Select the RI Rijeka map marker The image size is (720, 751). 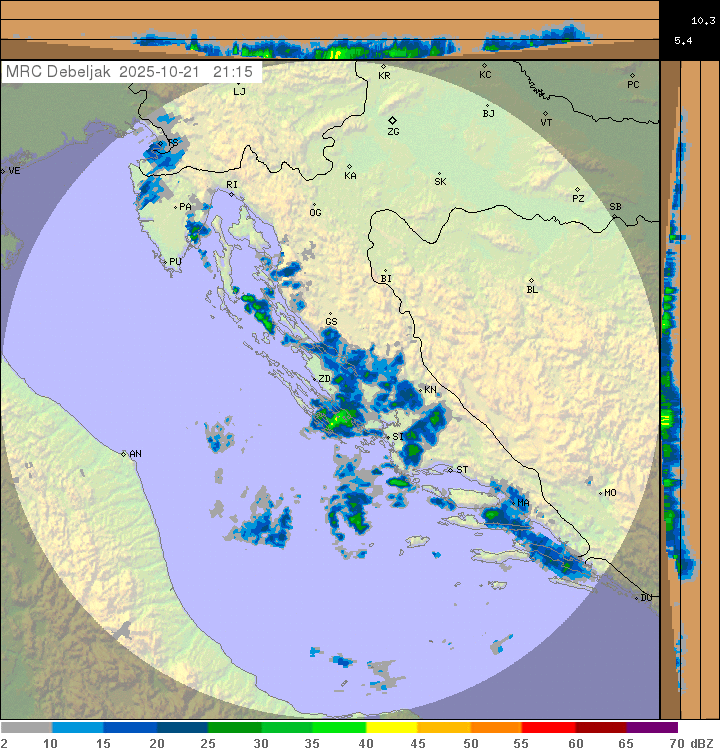(231, 194)
